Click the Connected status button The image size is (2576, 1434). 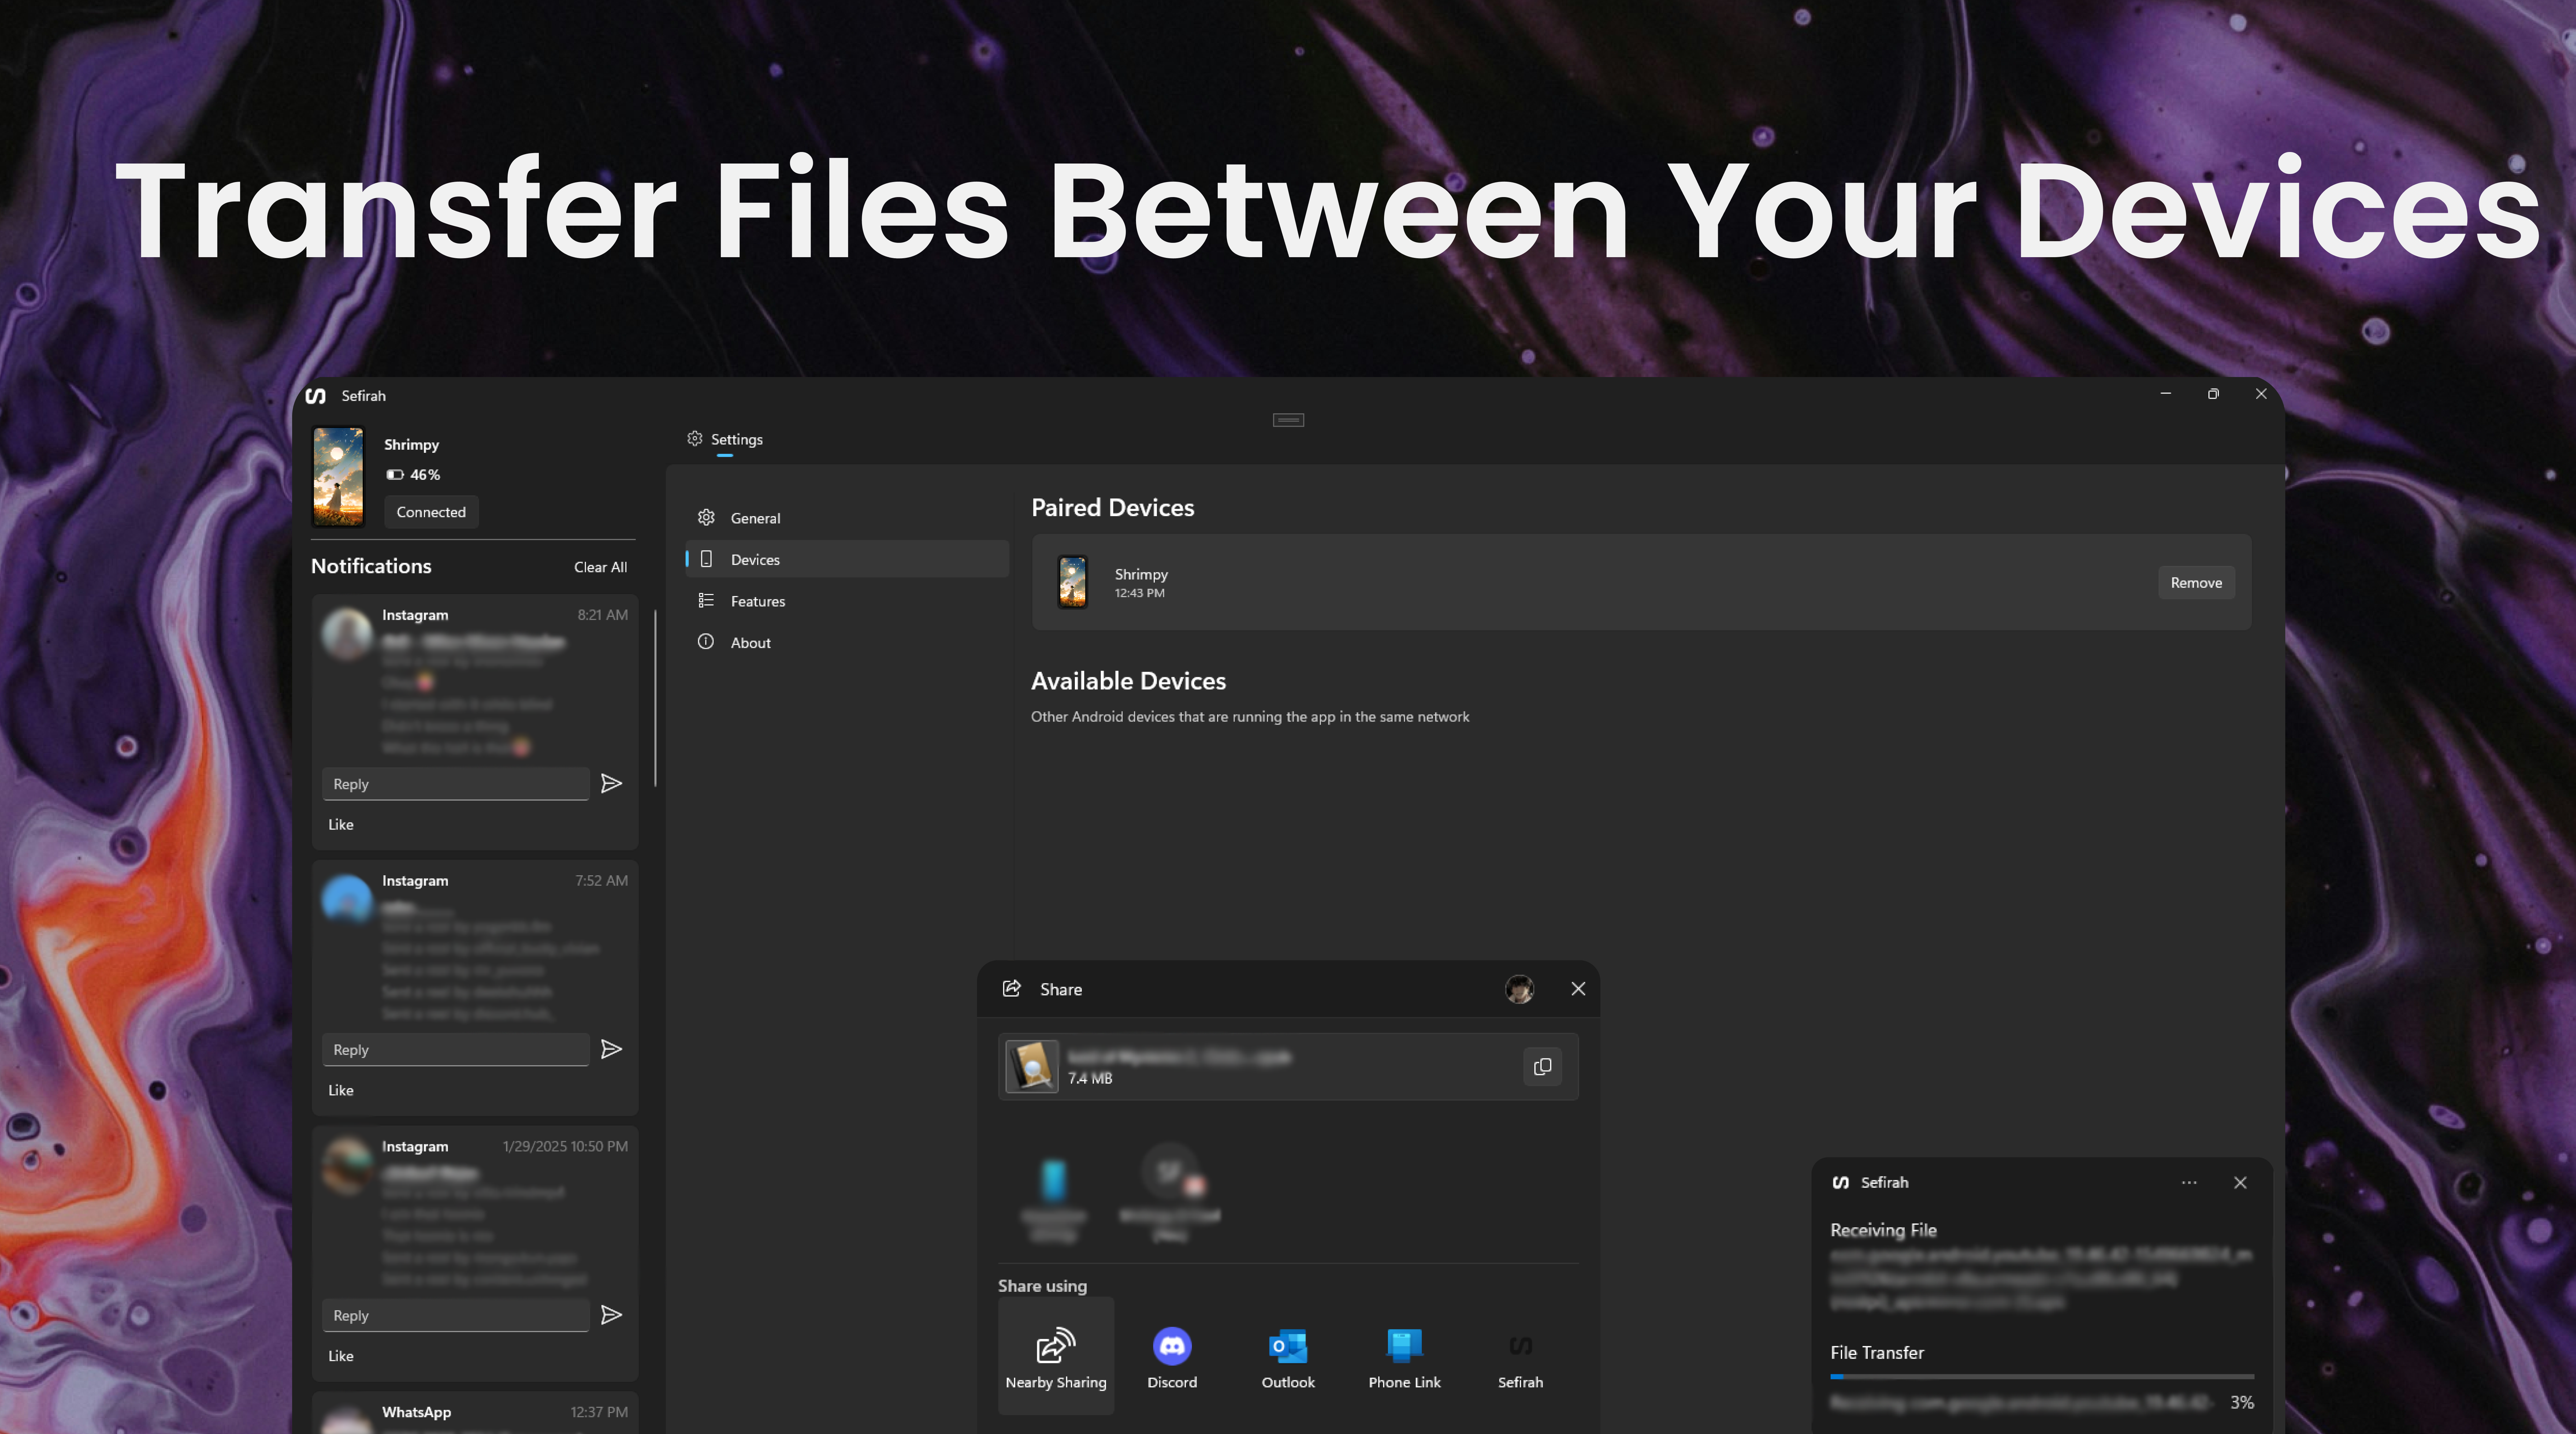pos(431,512)
